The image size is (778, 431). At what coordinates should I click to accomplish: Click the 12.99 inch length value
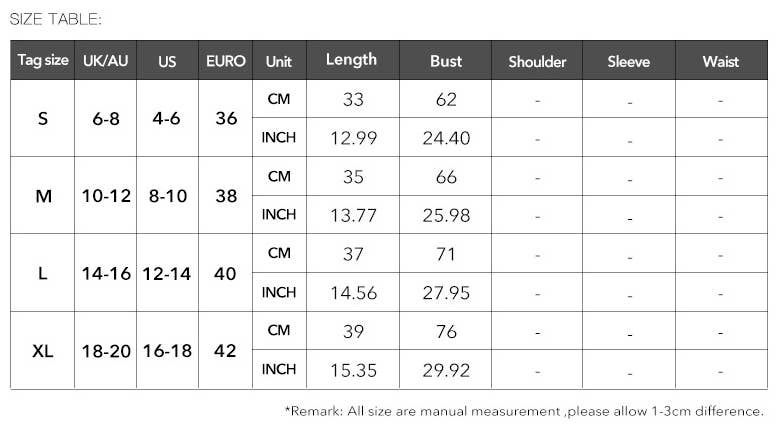pyautogui.click(x=353, y=138)
